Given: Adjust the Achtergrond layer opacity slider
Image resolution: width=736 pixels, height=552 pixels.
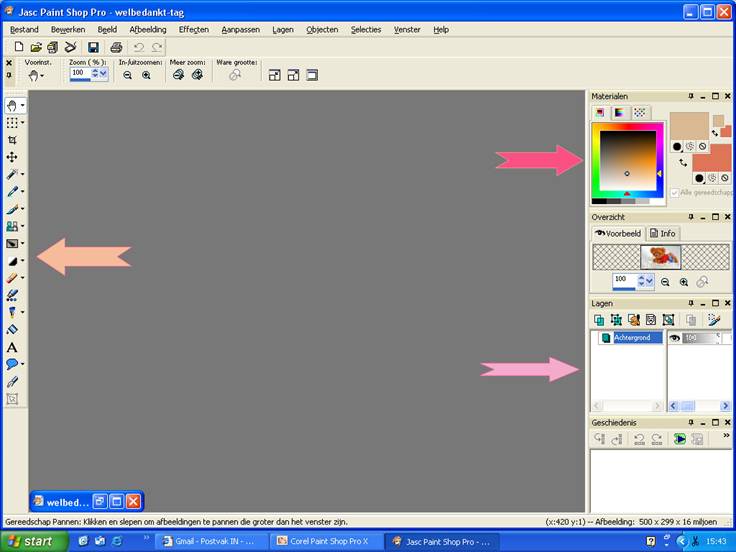Looking at the screenshot, I should click(x=701, y=338).
